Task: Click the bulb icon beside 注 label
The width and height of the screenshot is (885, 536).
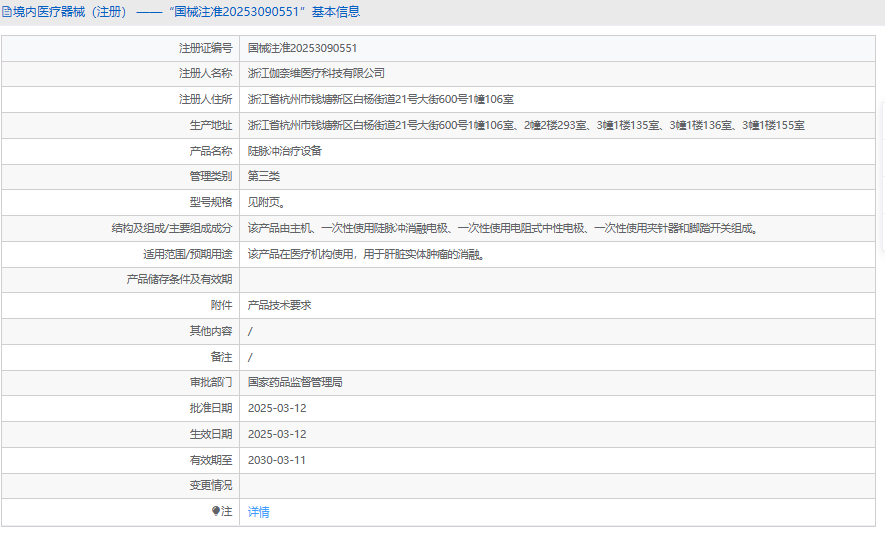Action: pyautogui.click(x=216, y=511)
